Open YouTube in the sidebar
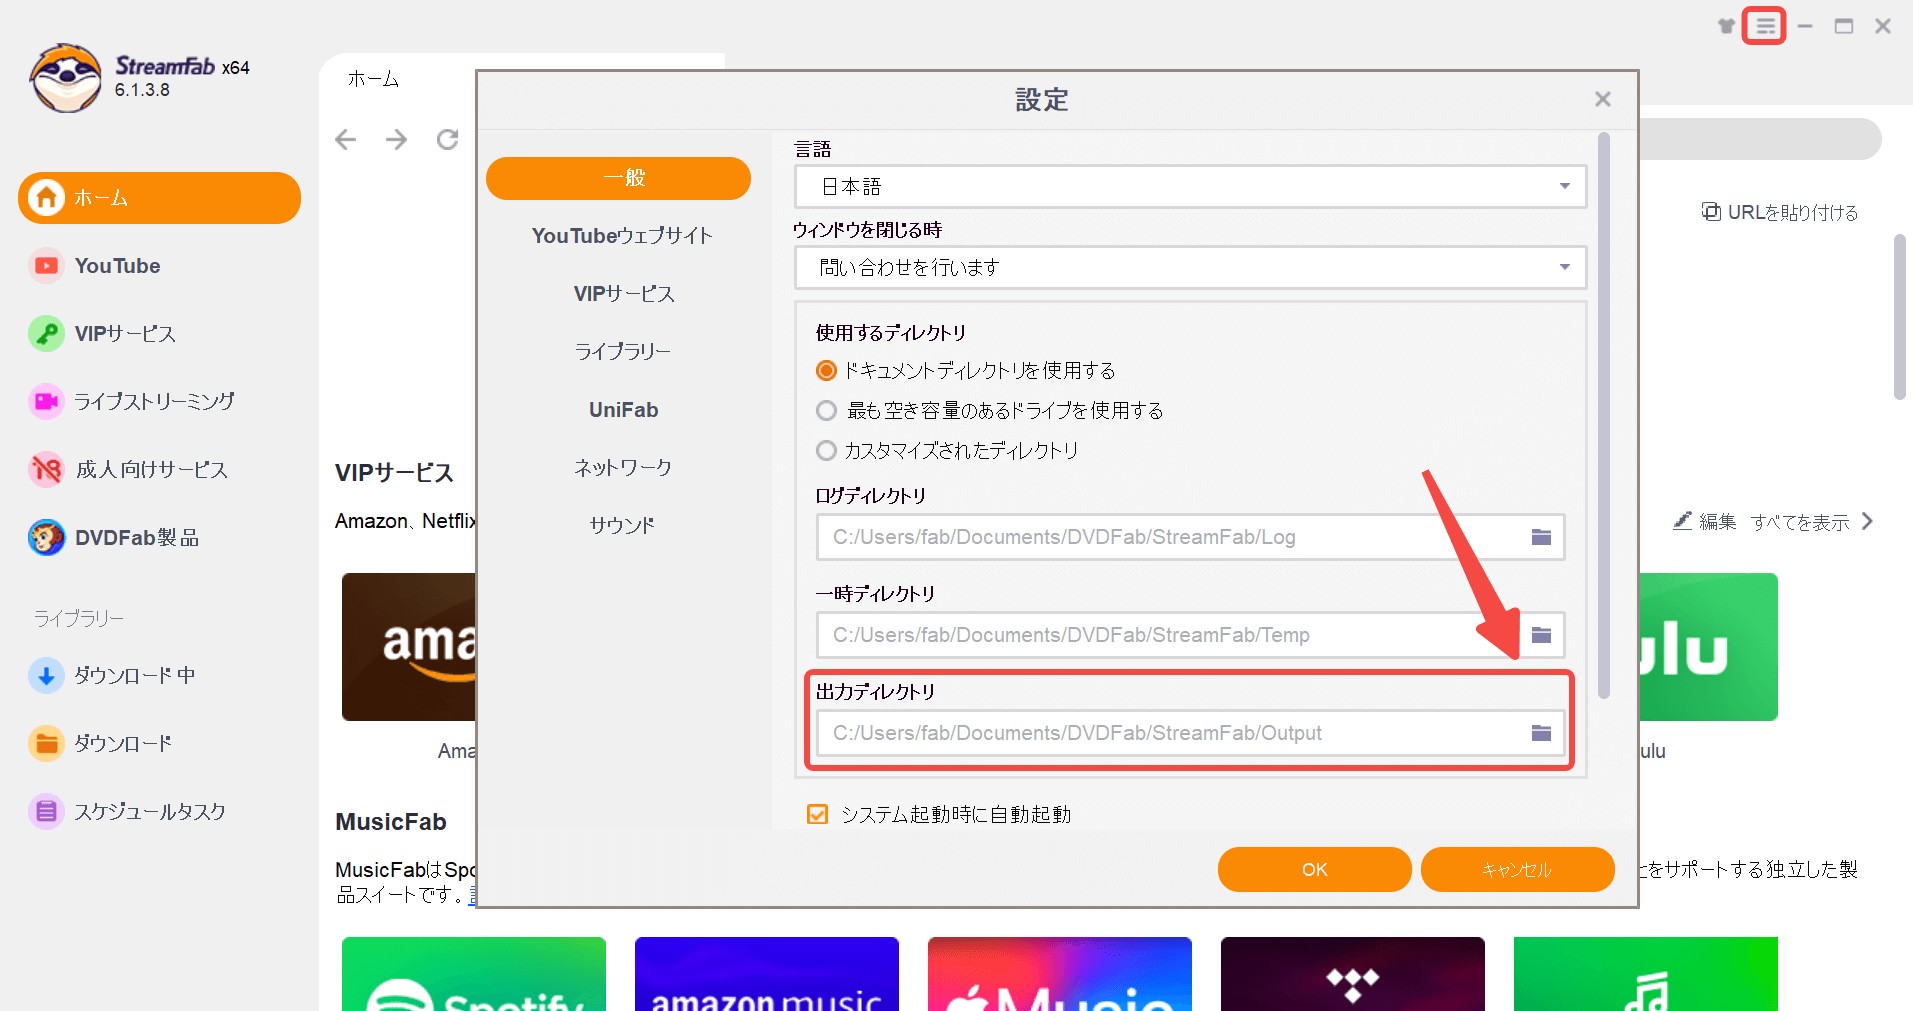This screenshot has height=1011, width=1913. pyautogui.click(x=159, y=266)
